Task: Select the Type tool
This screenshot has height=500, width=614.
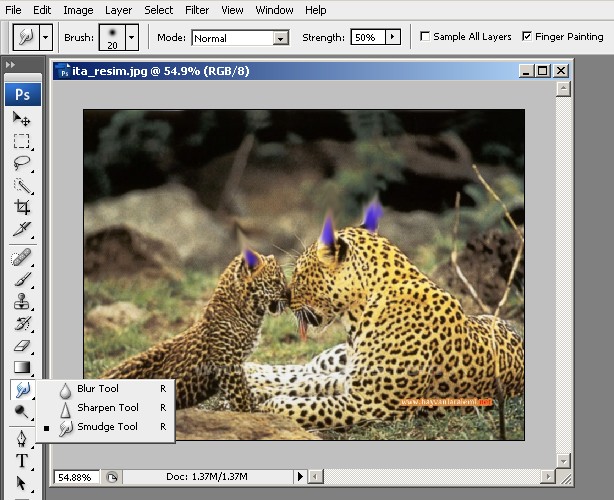Action: [22, 461]
